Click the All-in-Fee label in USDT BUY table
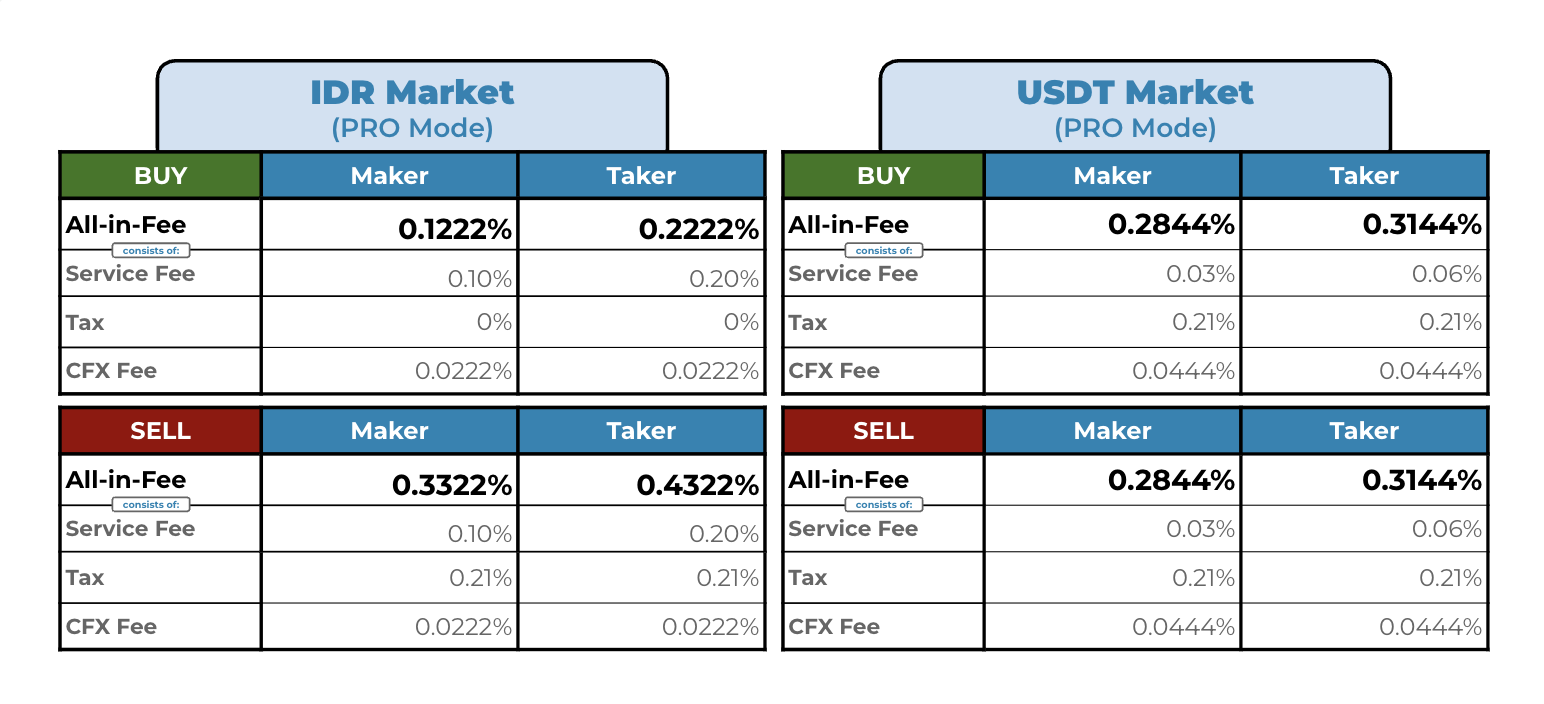 (848, 225)
